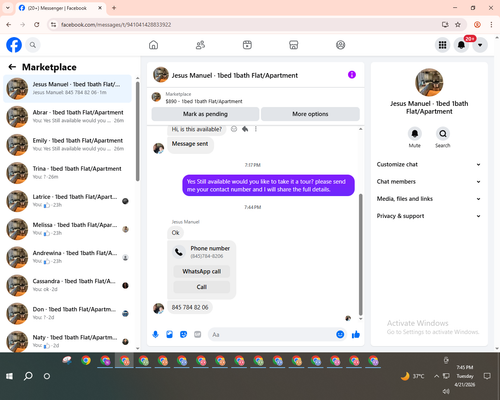Open the notifications bell with 20+ badge

pos(461,45)
